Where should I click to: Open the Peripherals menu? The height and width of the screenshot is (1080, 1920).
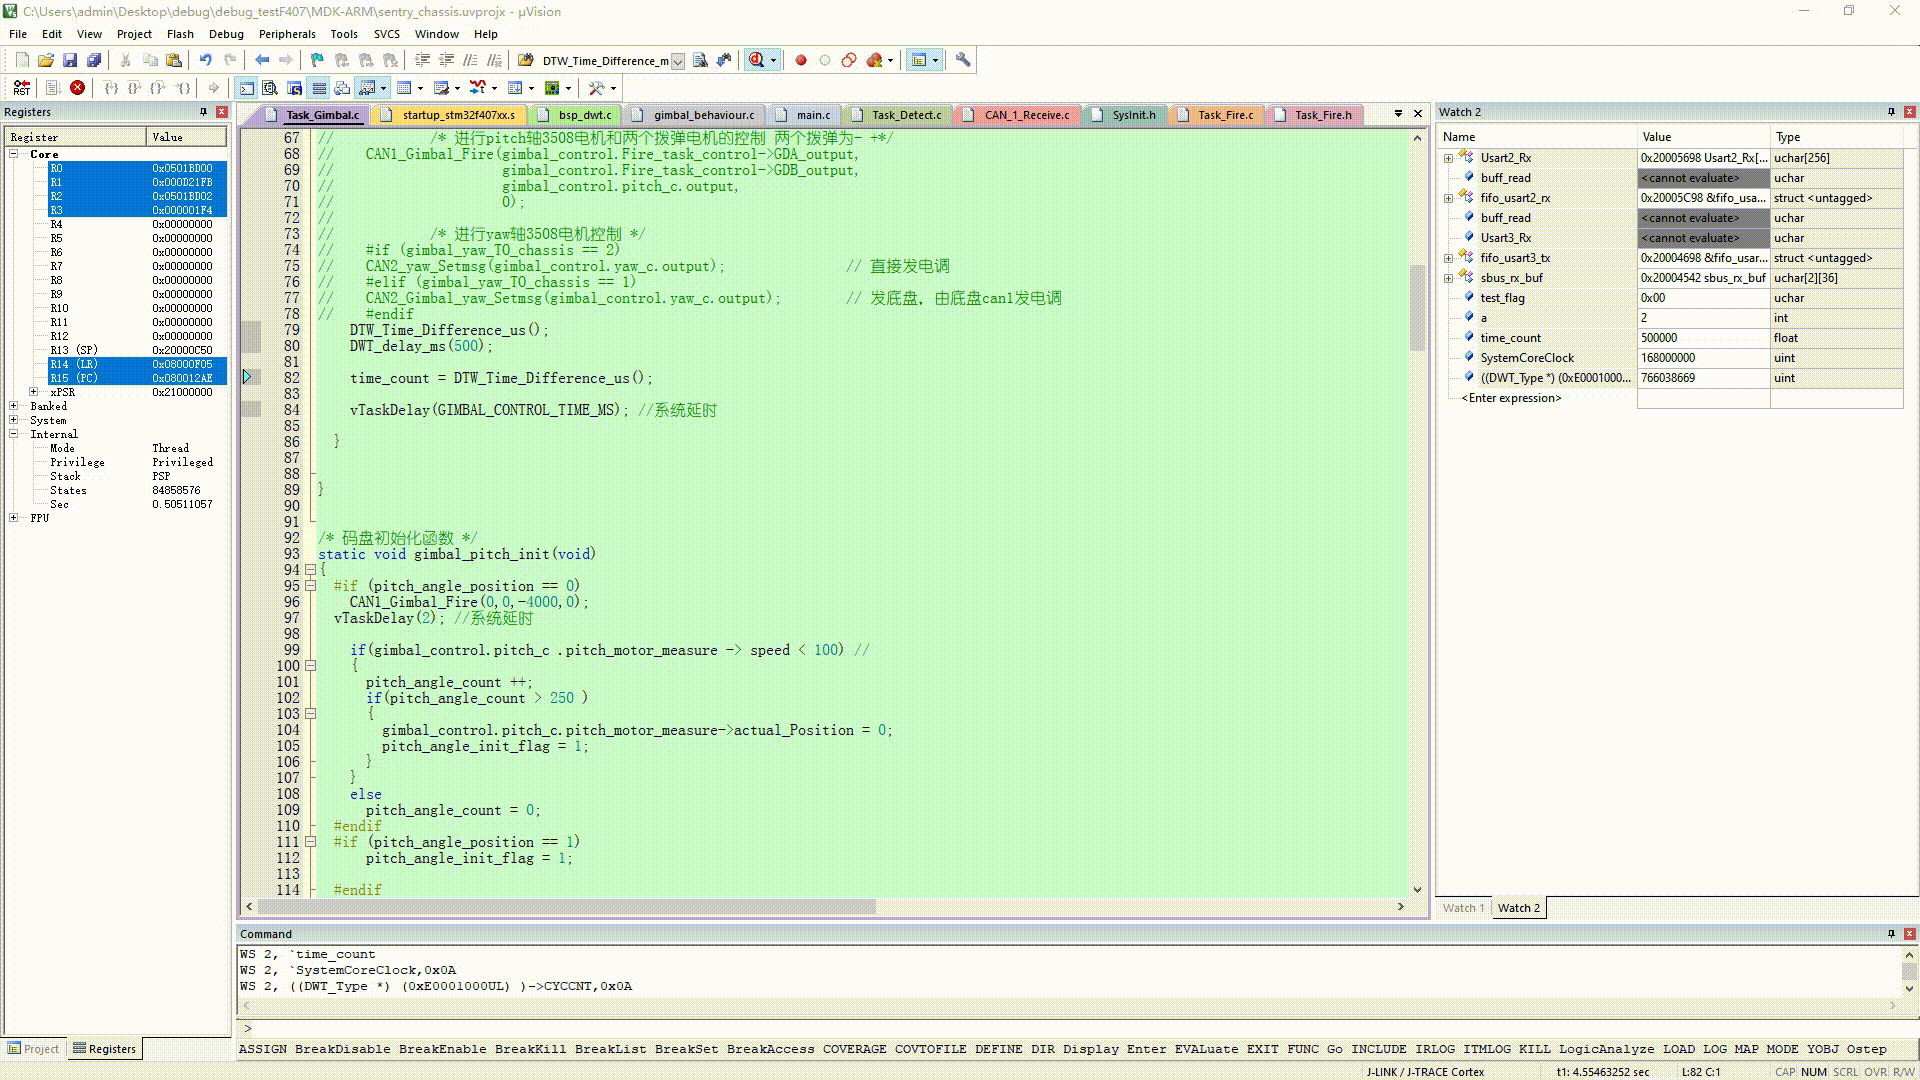point(286,34)
